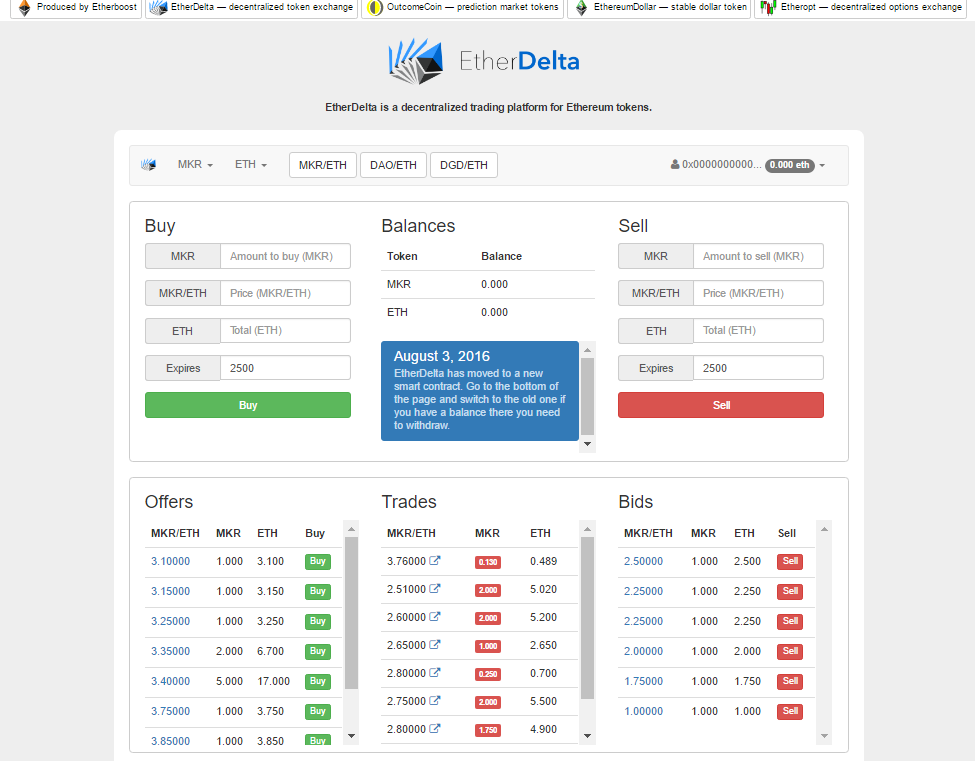This screenshot has width=975, height=761.
Task: Click the Etheropt candlestick icon in the top bar
Action: (x=768, y=8)
